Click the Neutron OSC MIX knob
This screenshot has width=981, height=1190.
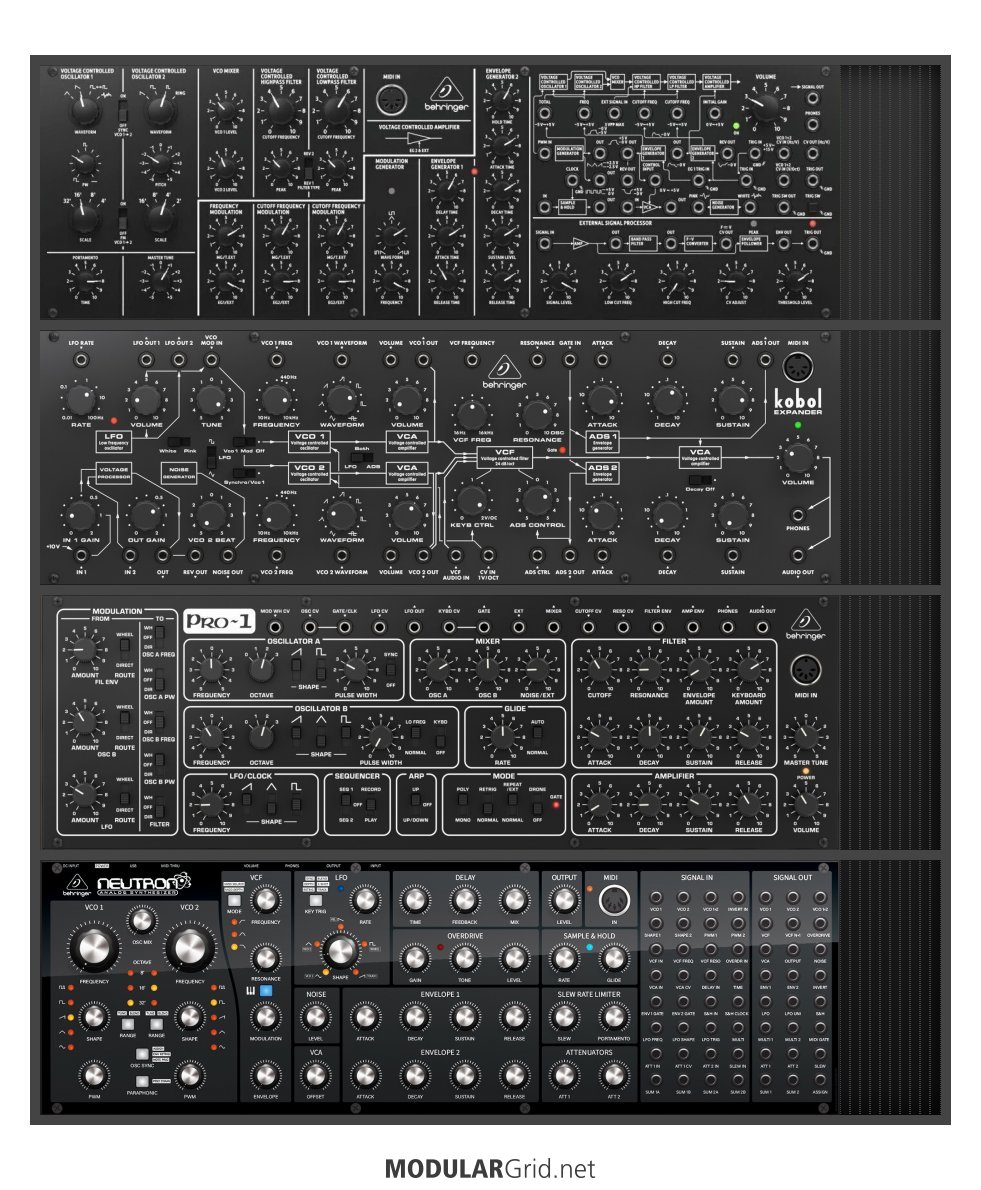click(141, 920)
